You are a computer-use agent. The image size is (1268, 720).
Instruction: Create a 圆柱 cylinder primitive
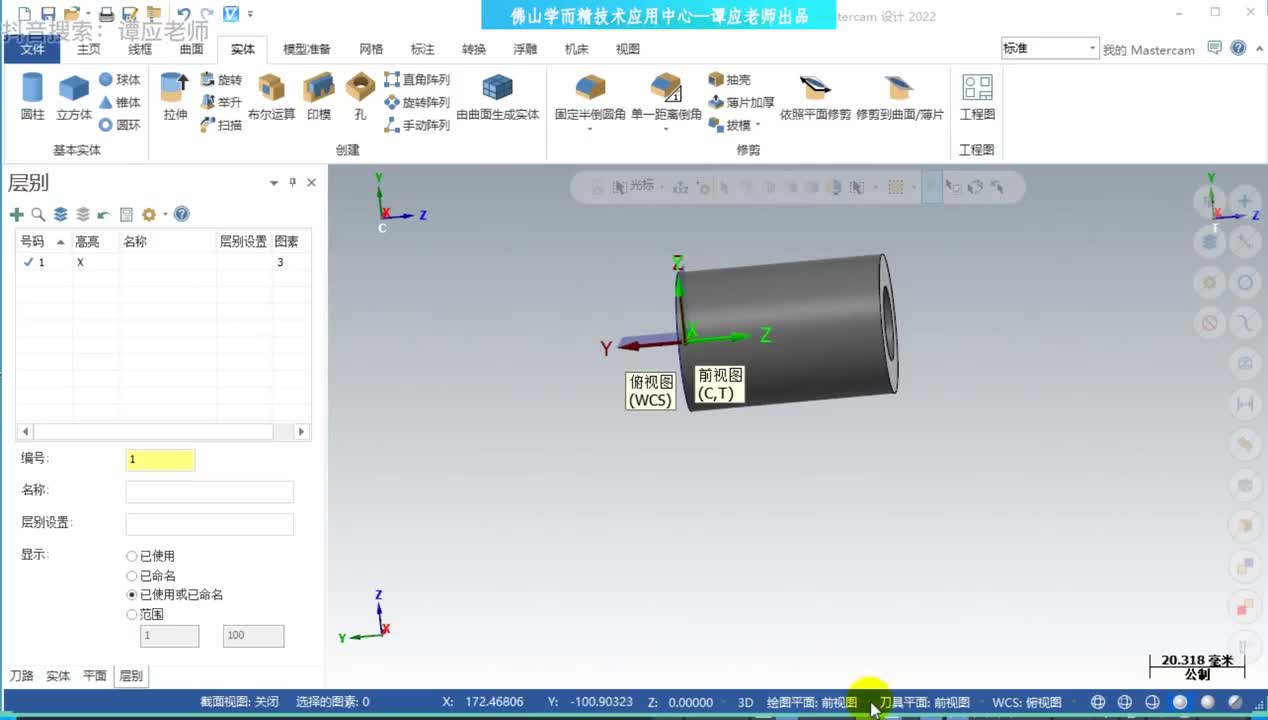pyautogui.click(x=33, y=97)
